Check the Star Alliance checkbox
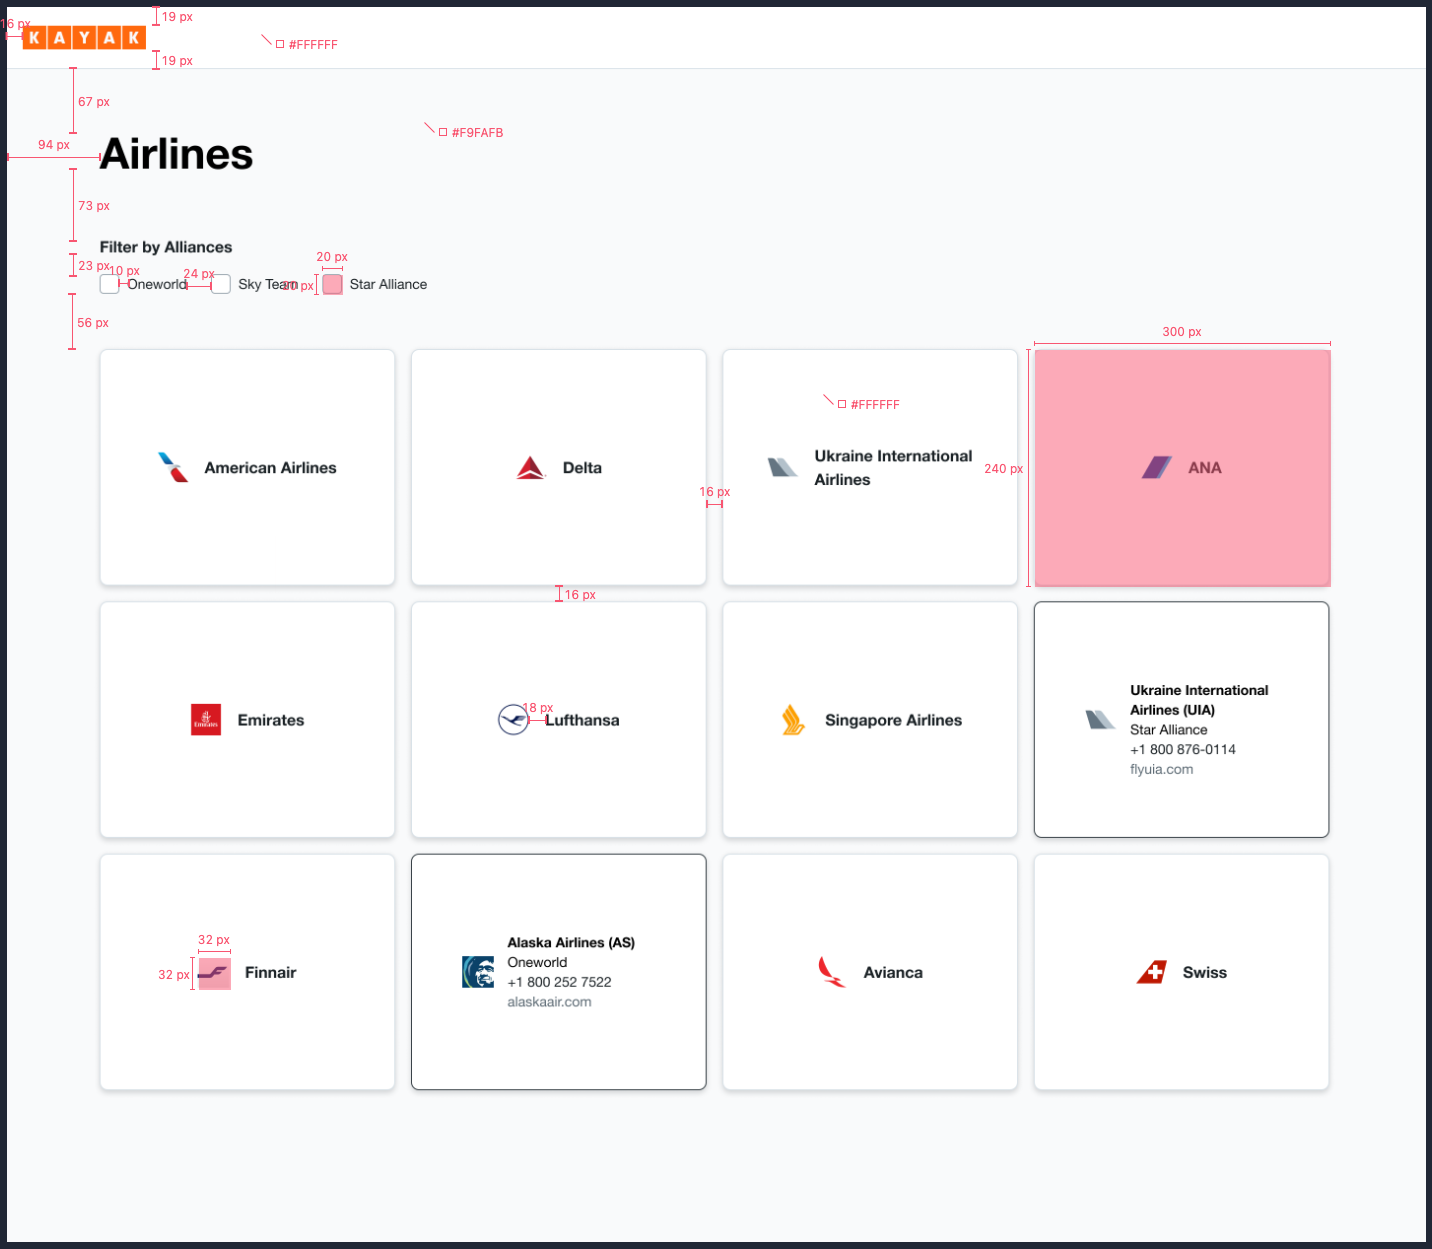This screenshot has height=1249, width=1432. tap(333, 284)
